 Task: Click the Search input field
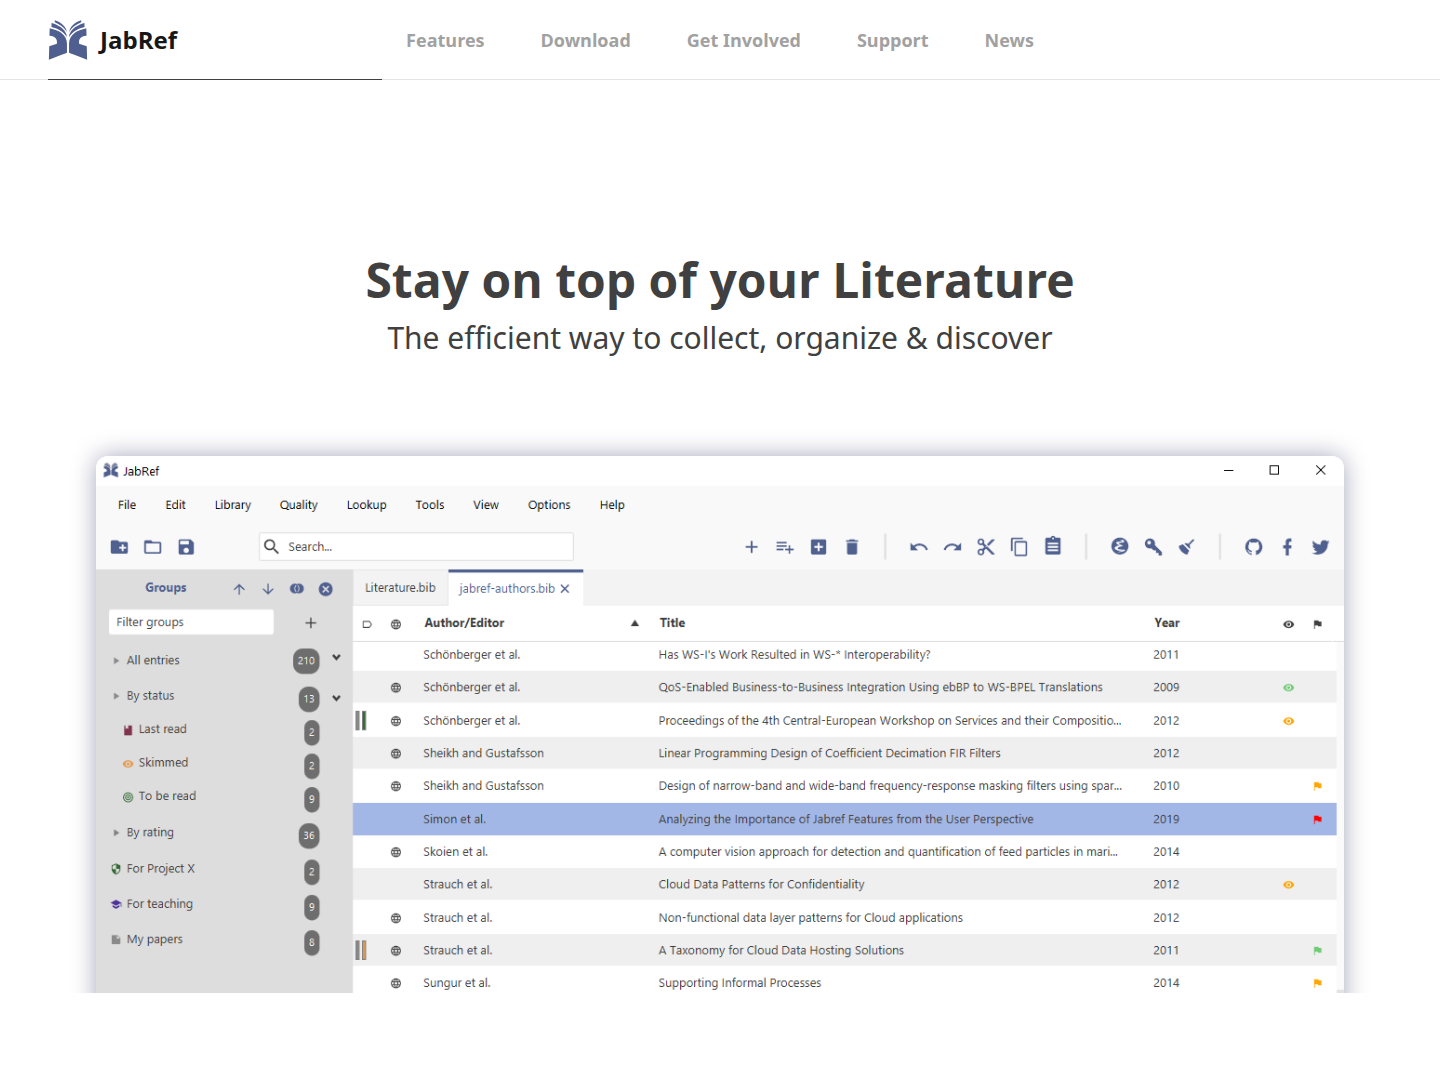pyautogui.click(x=416, y=547)
